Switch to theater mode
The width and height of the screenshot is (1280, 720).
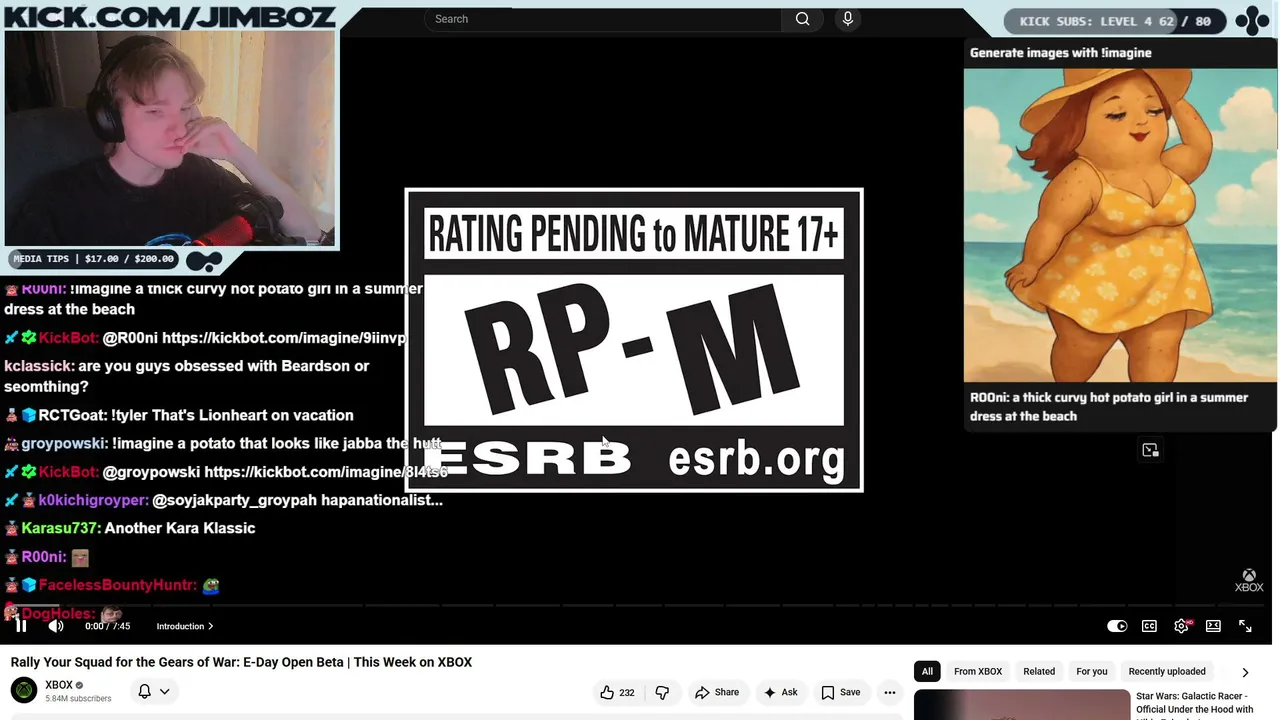(1213, 626)
